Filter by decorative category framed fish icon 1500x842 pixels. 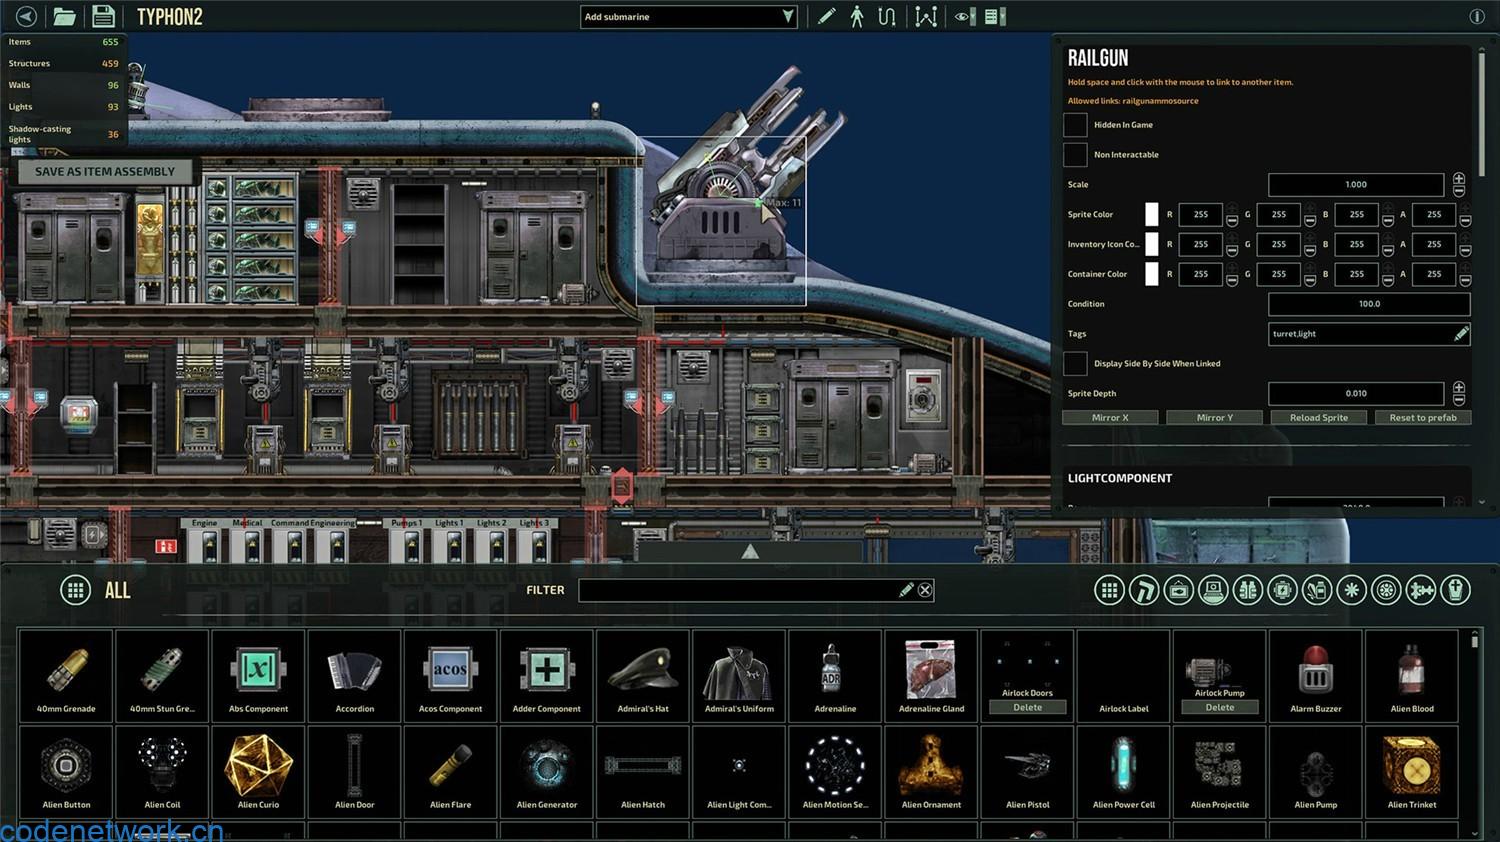click(x=1178, y=590)
